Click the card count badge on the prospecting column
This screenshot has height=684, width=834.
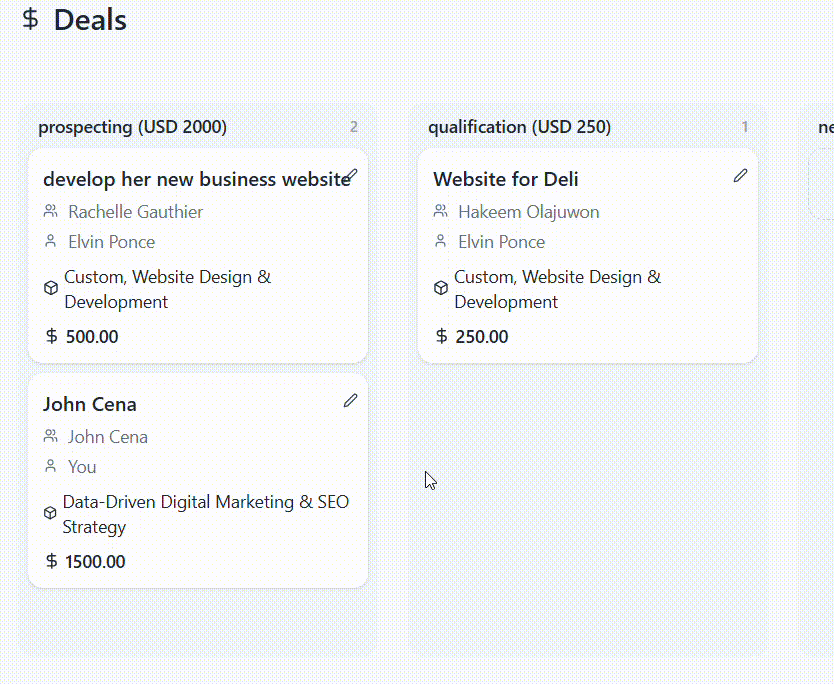click(x=354, y=126)
